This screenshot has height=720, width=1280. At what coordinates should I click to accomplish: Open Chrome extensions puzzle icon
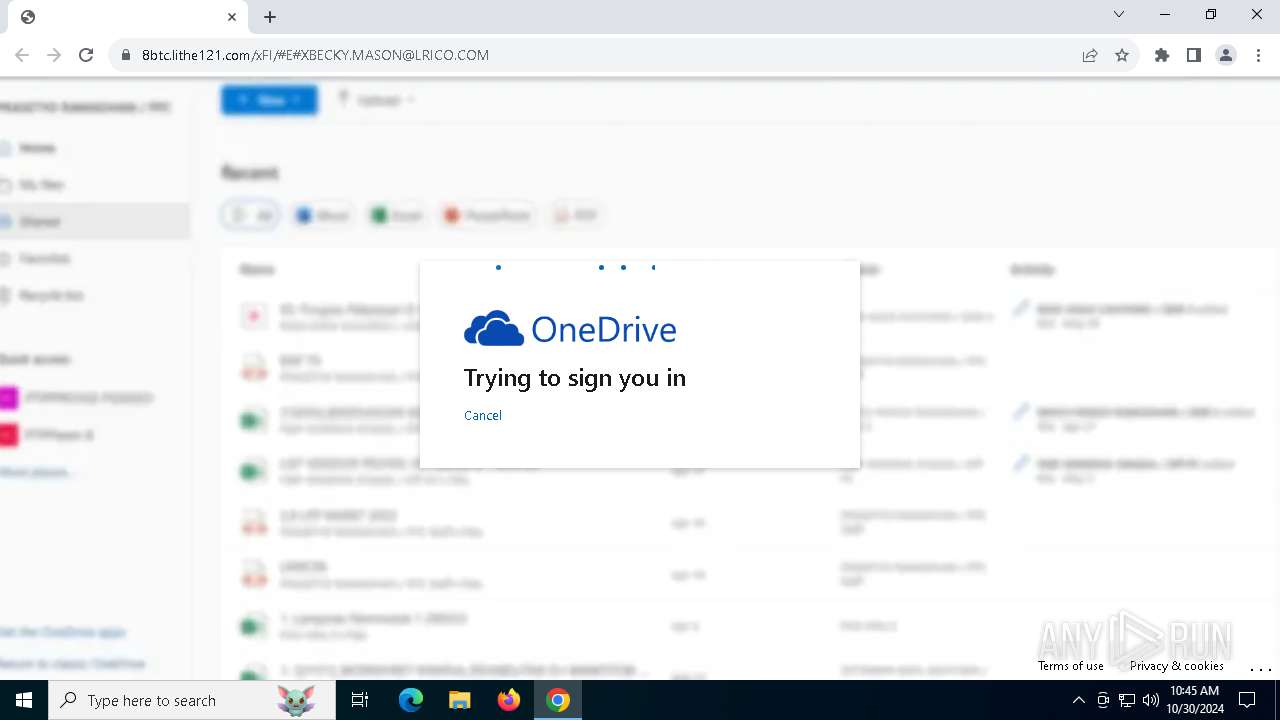pos(1162,55)
